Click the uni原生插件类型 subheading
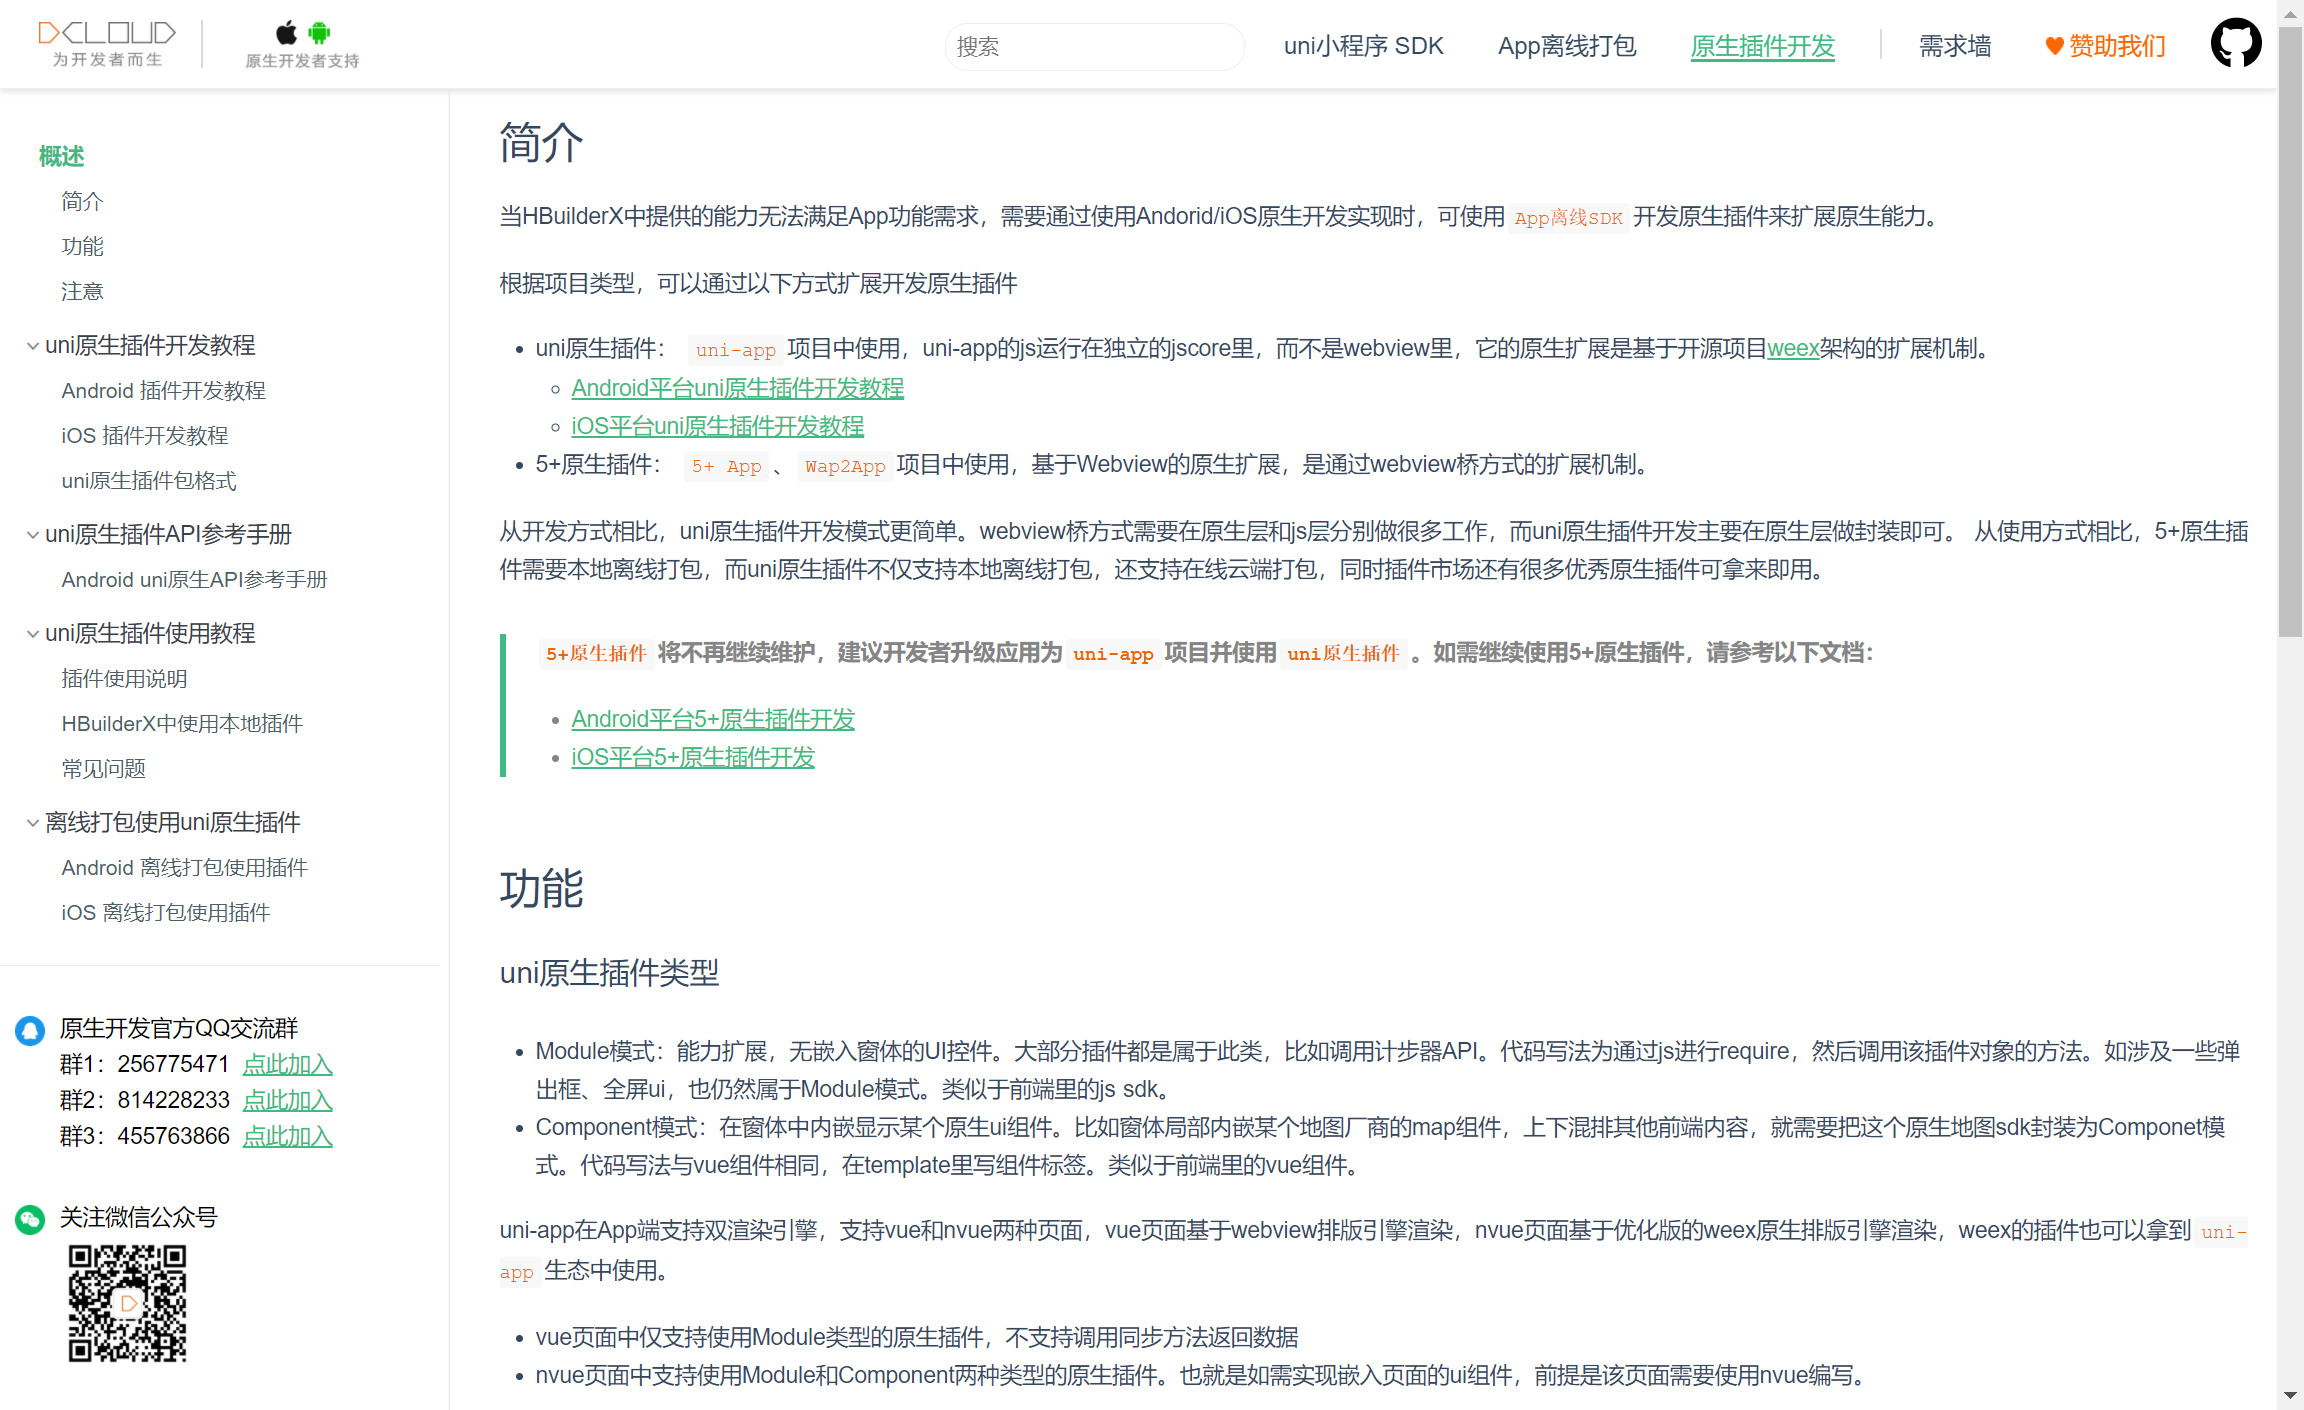This screenshot has height=1410, width=2304. [610, 973]
